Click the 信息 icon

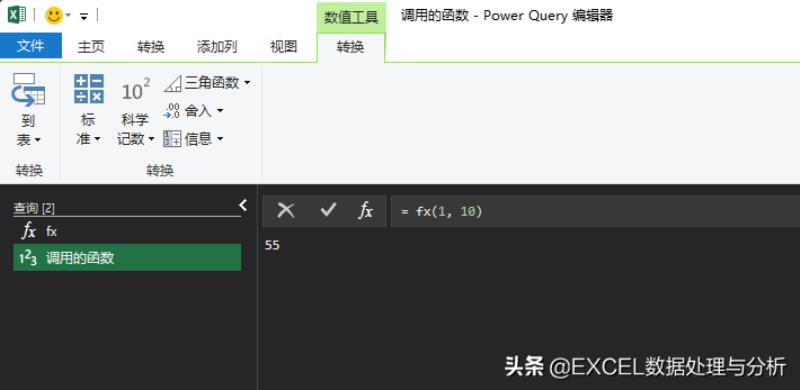coord(172,138)
